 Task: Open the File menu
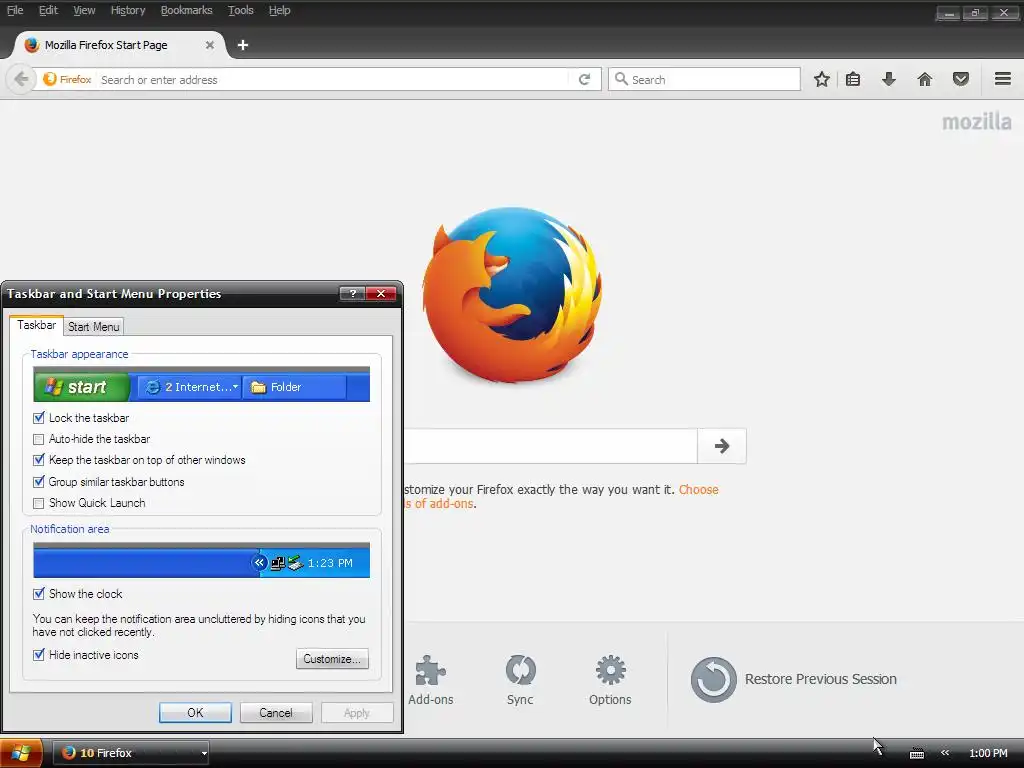point(15,10)
